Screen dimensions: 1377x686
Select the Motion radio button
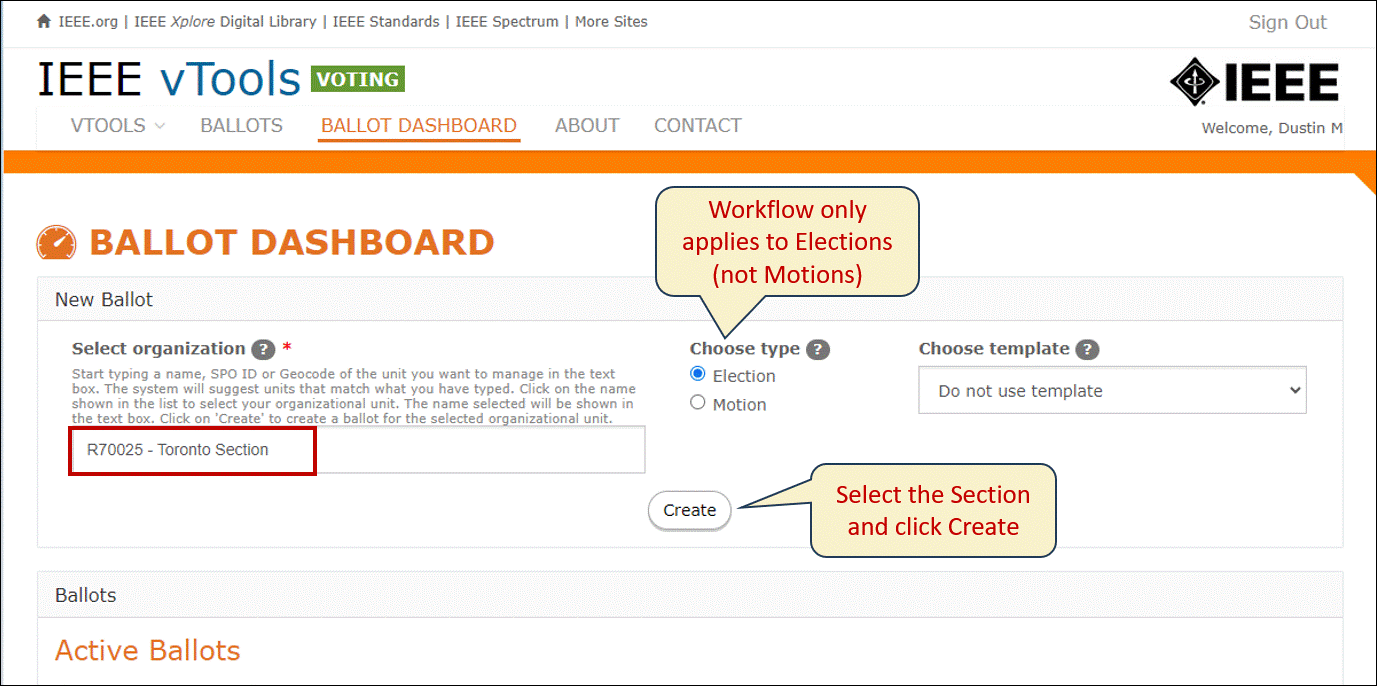point(698,403)
